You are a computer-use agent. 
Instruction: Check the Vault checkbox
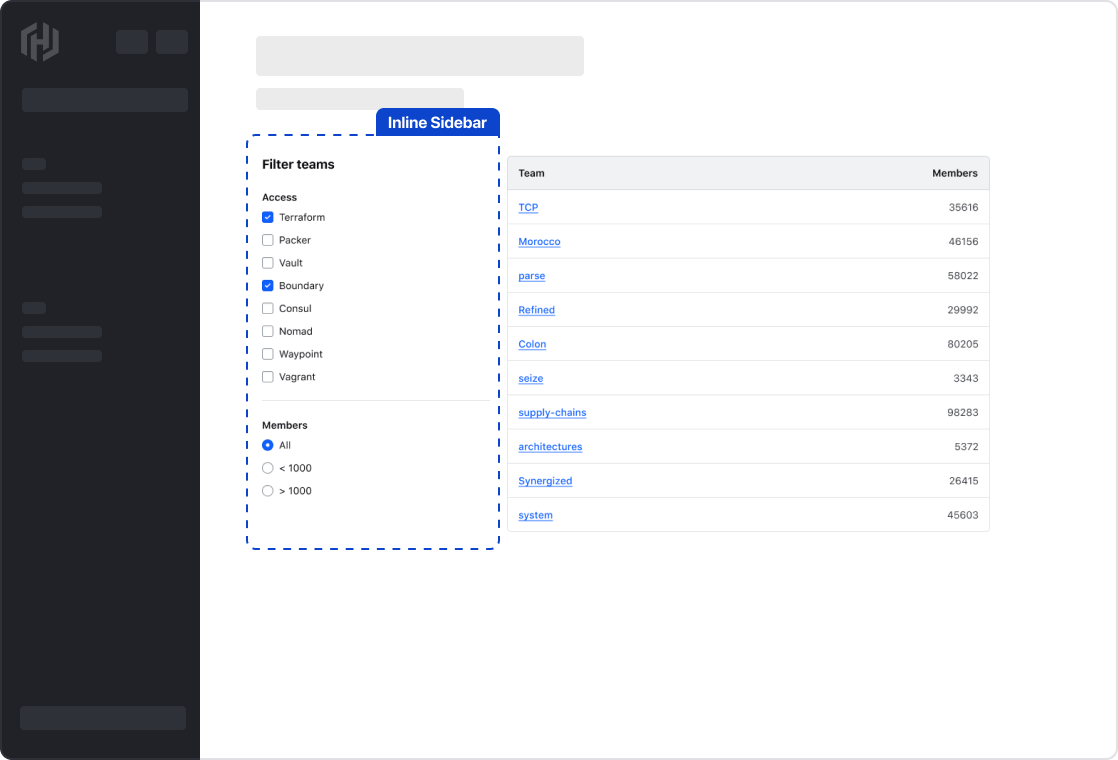click(267, 262)
